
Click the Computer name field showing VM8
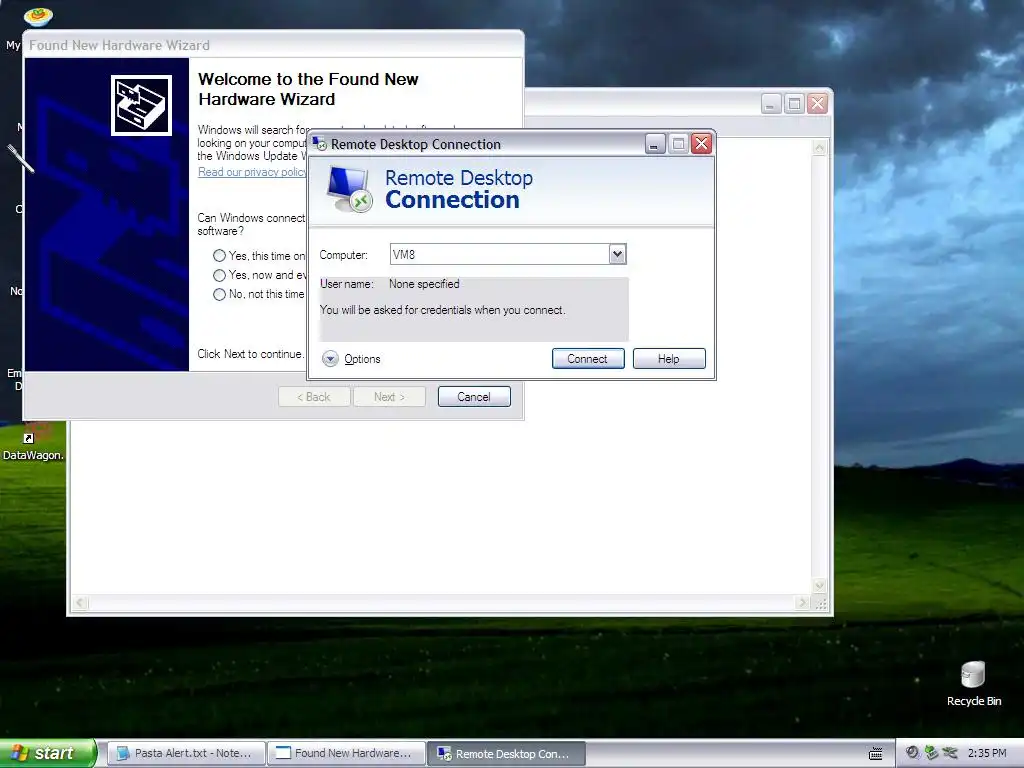tap(500, 254)
